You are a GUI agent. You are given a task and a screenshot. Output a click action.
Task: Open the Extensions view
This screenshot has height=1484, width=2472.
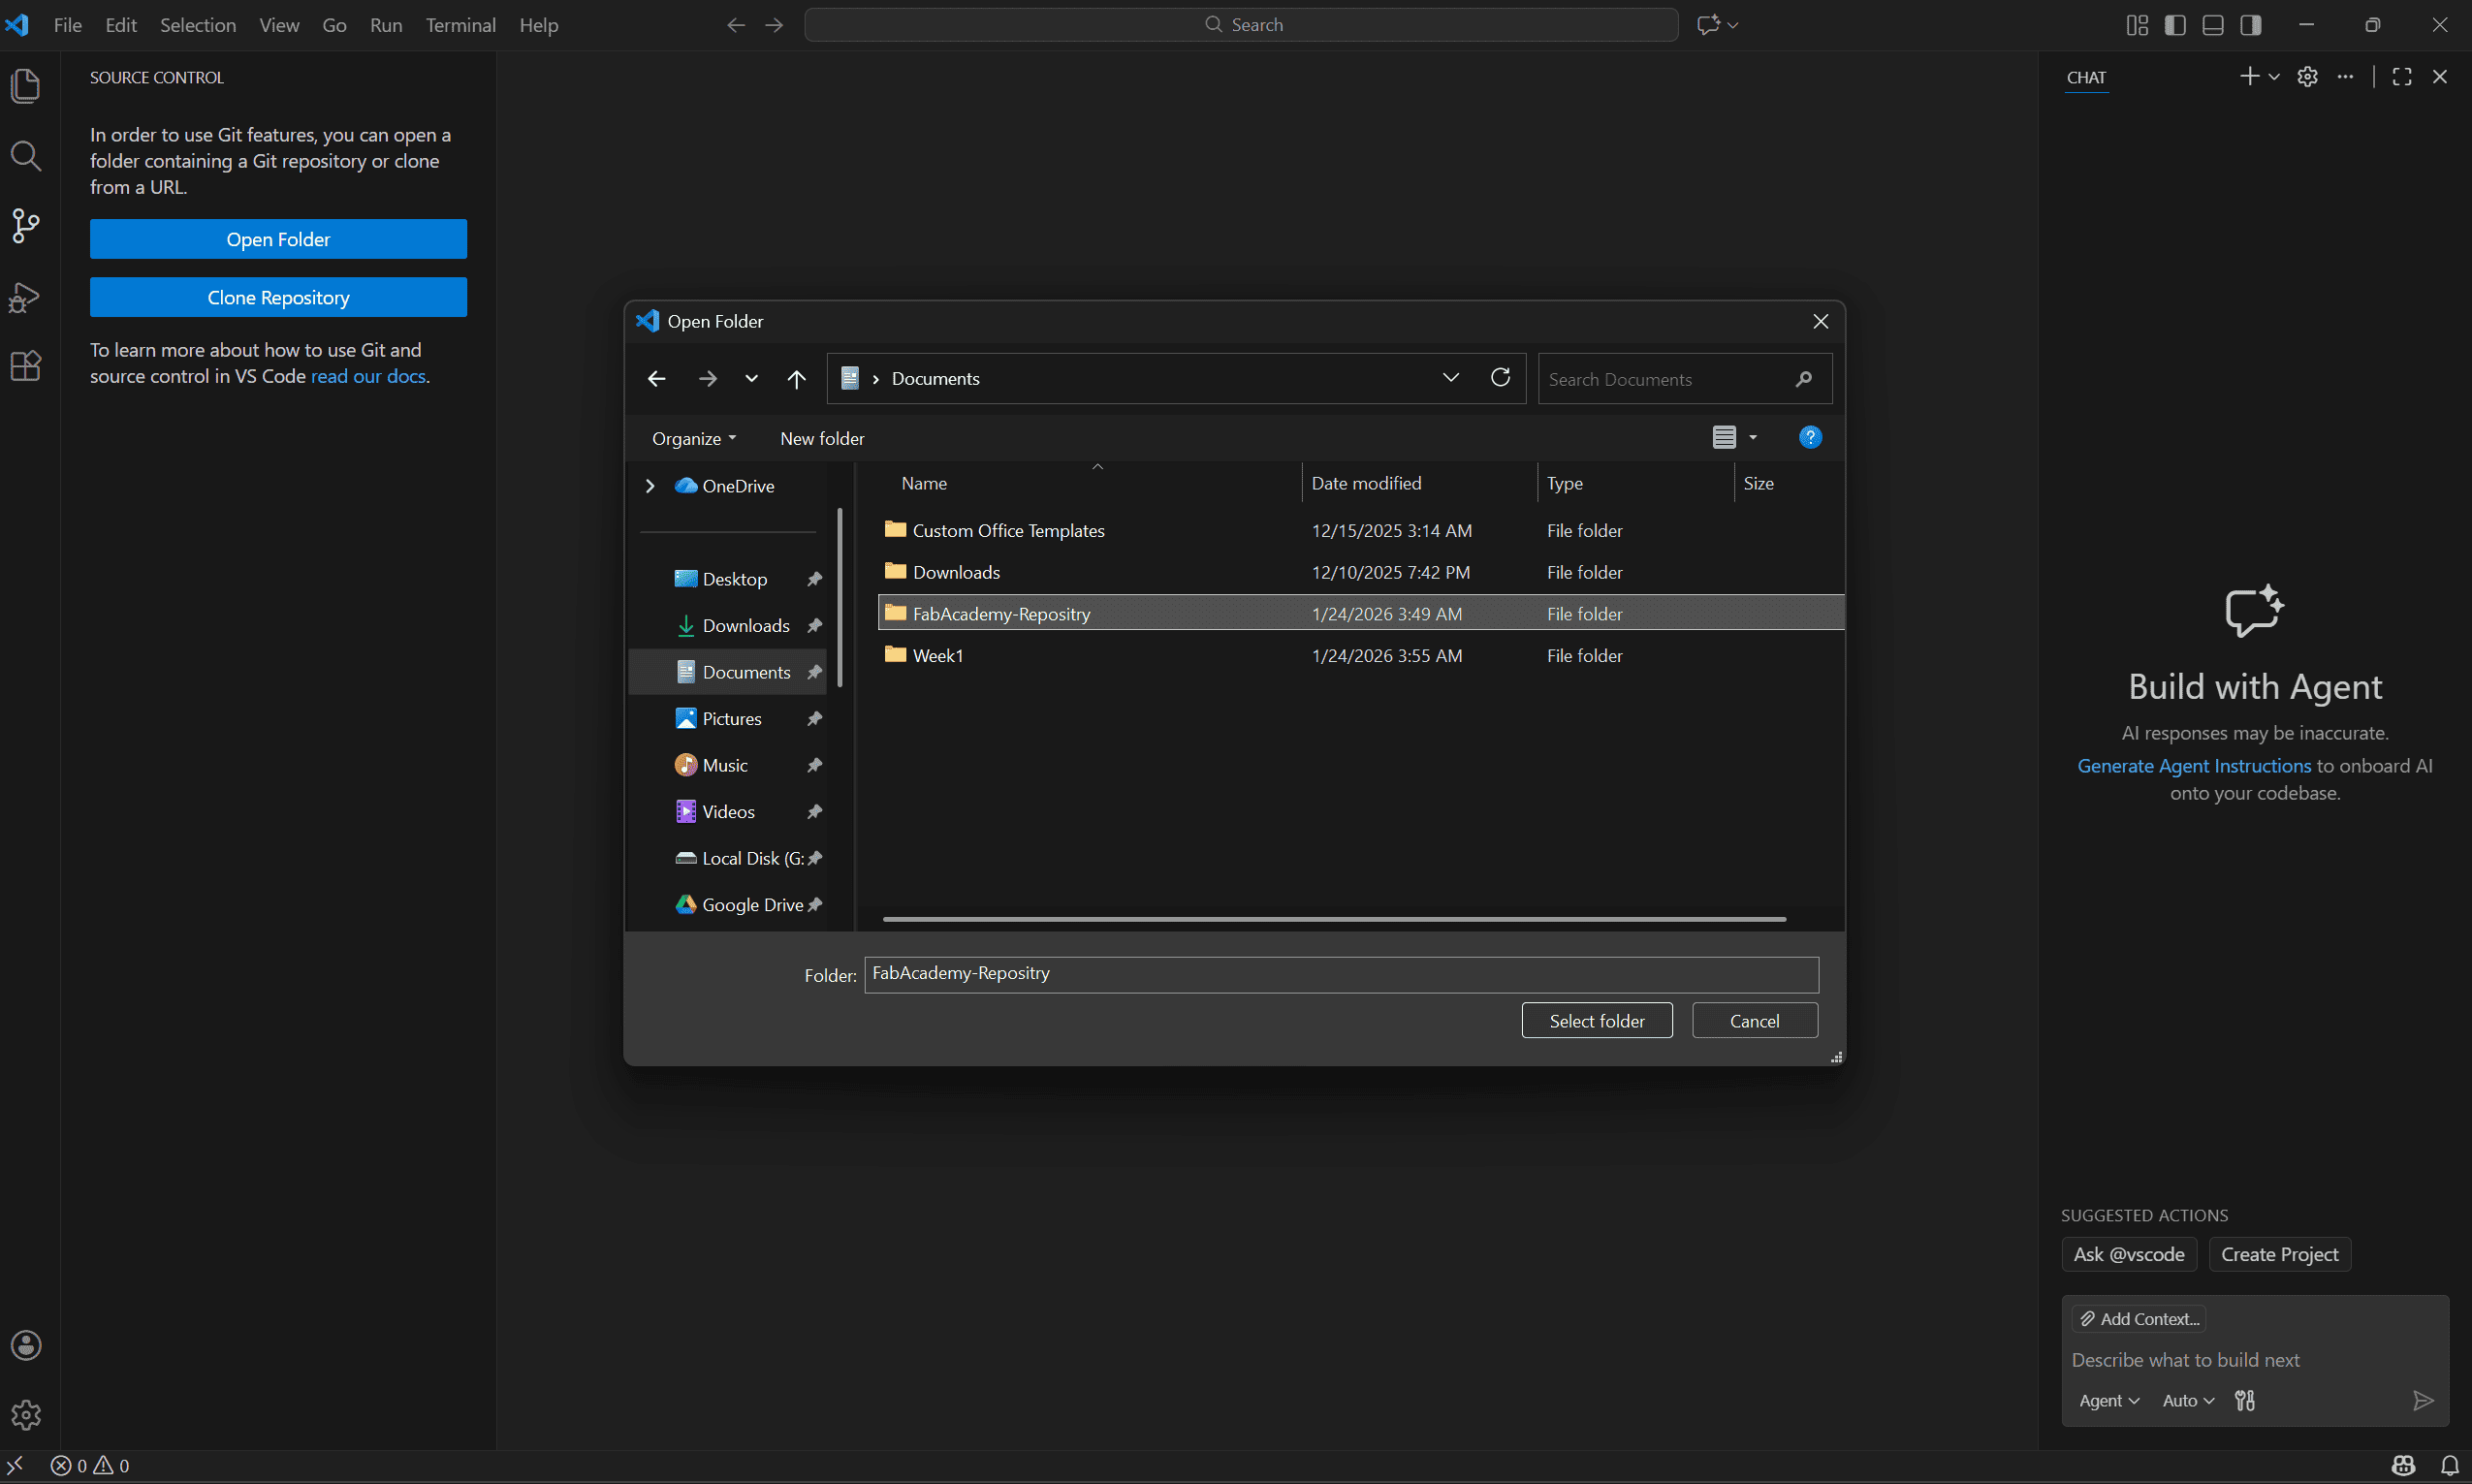[25, 366]
